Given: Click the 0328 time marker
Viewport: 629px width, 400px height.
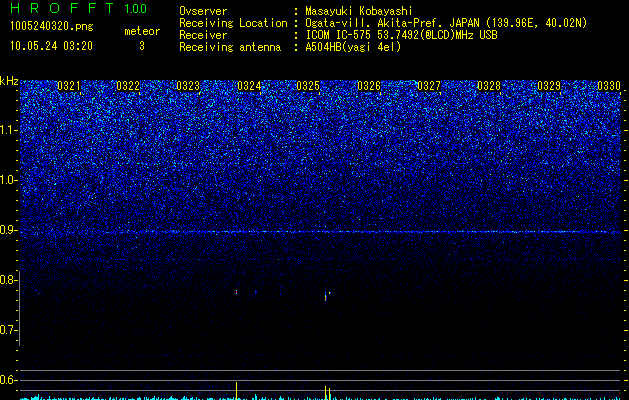Looking at the screenshot, I should (x=489, y=86).
